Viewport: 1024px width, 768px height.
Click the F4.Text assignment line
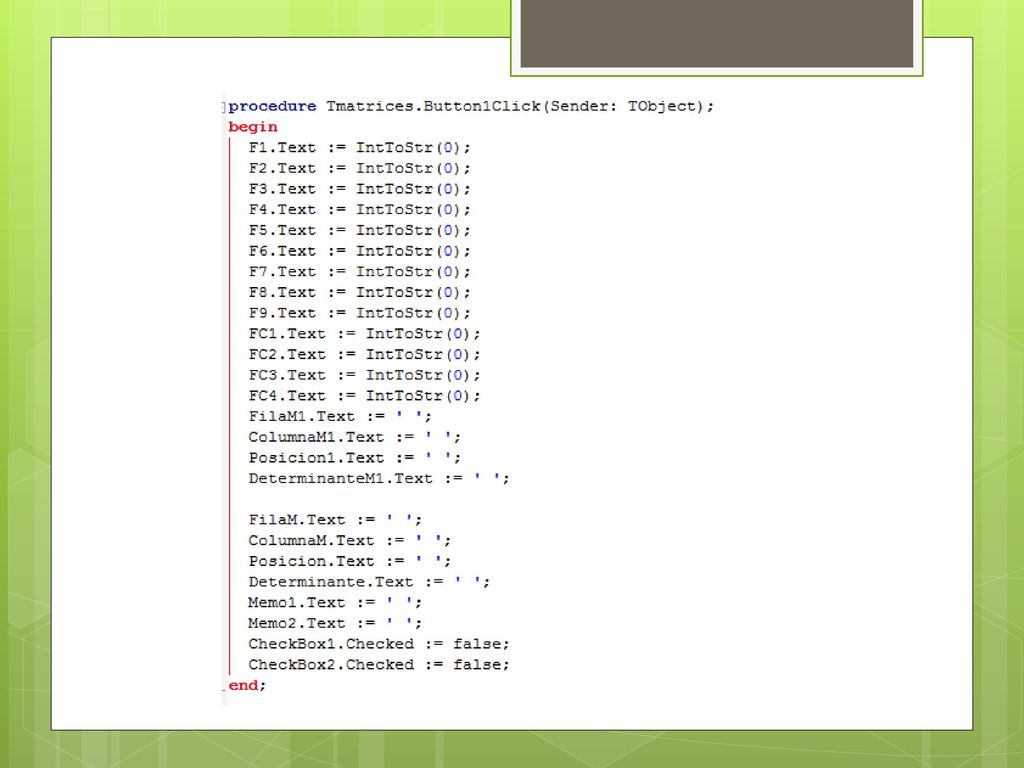click(359, 210)
